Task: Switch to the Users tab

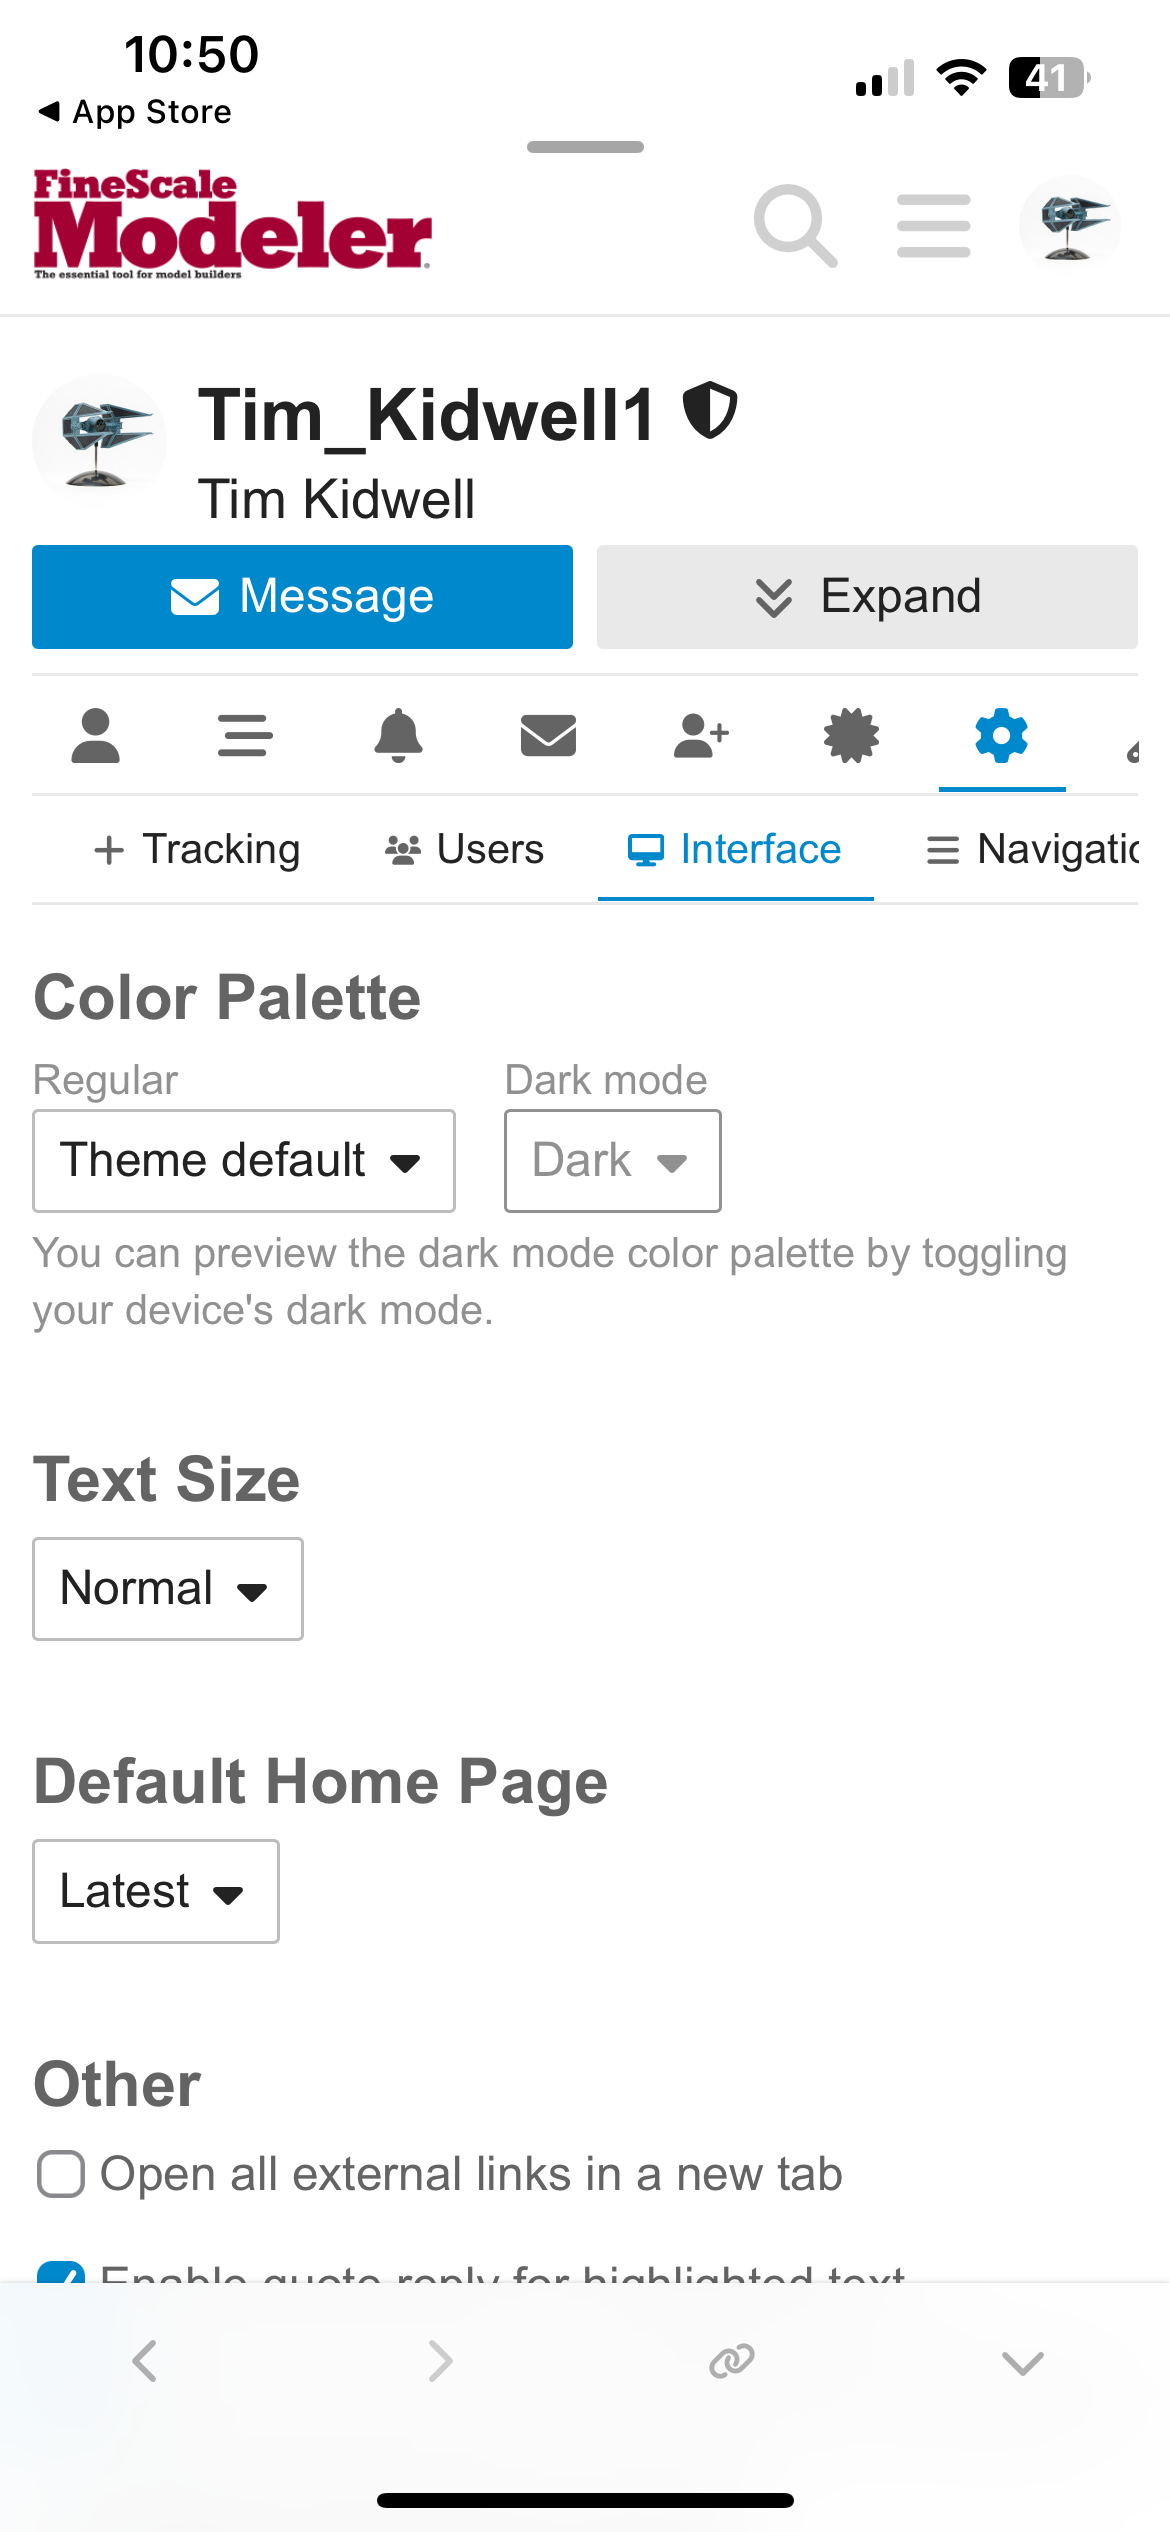Action: (465, 850)
